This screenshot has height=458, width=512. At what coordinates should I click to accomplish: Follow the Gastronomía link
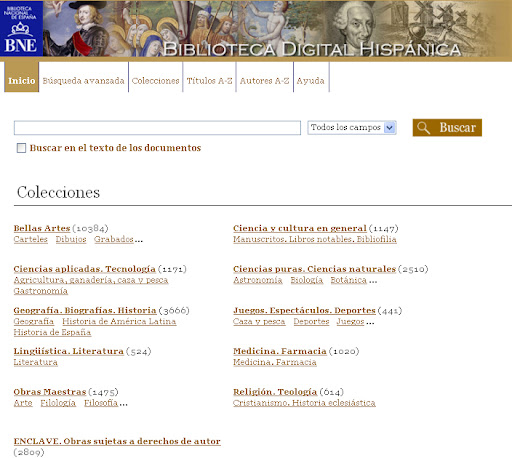click(x=41, y=291)
